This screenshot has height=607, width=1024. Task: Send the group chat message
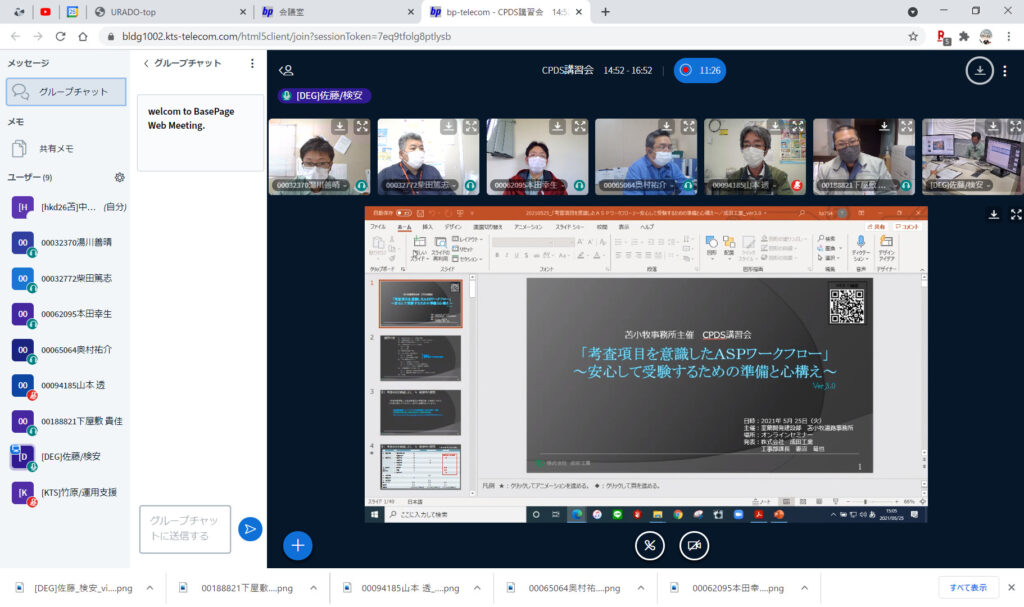[x=250, y=529]
